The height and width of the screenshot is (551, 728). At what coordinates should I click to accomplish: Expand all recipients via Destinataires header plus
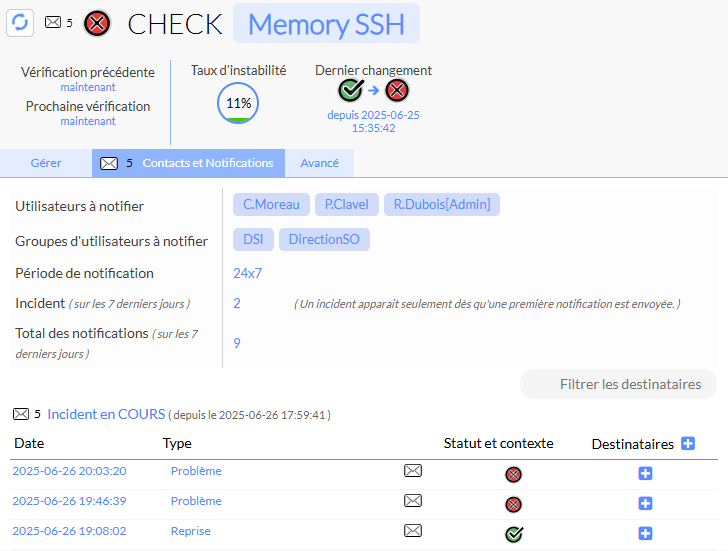tap(688, 443)
